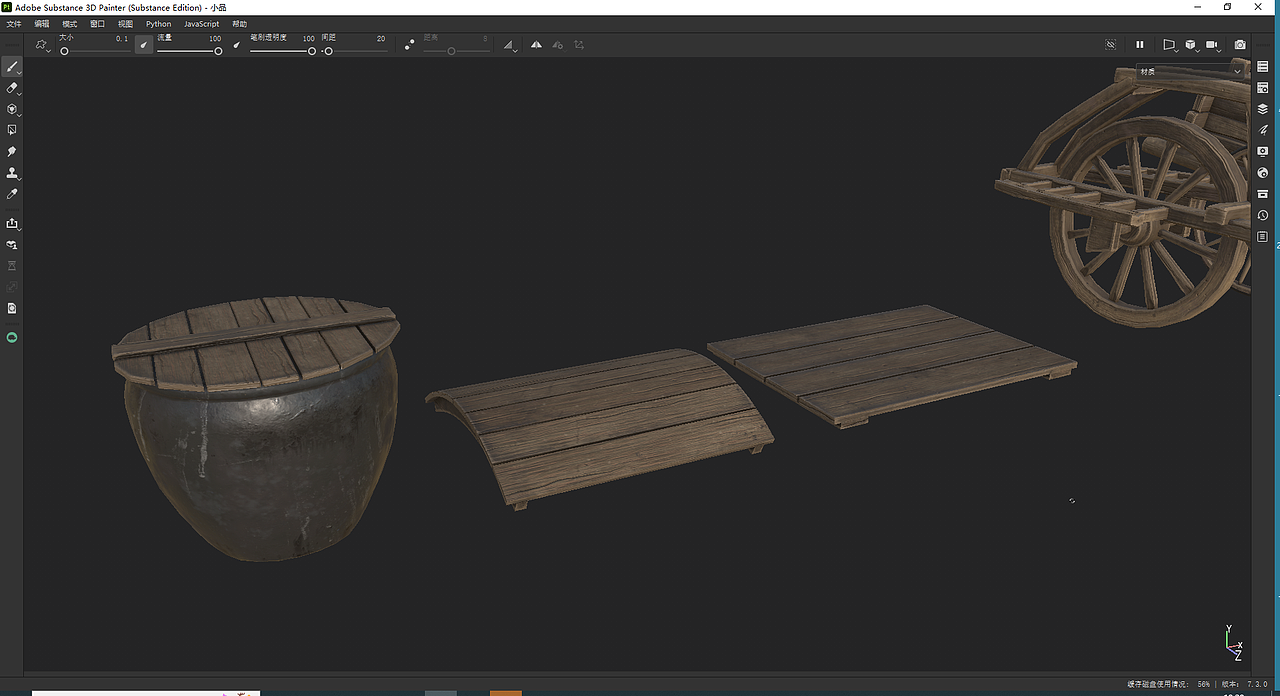Open the 材质 channel display dropdown
1280x696 pixels.
[1190, 72]
